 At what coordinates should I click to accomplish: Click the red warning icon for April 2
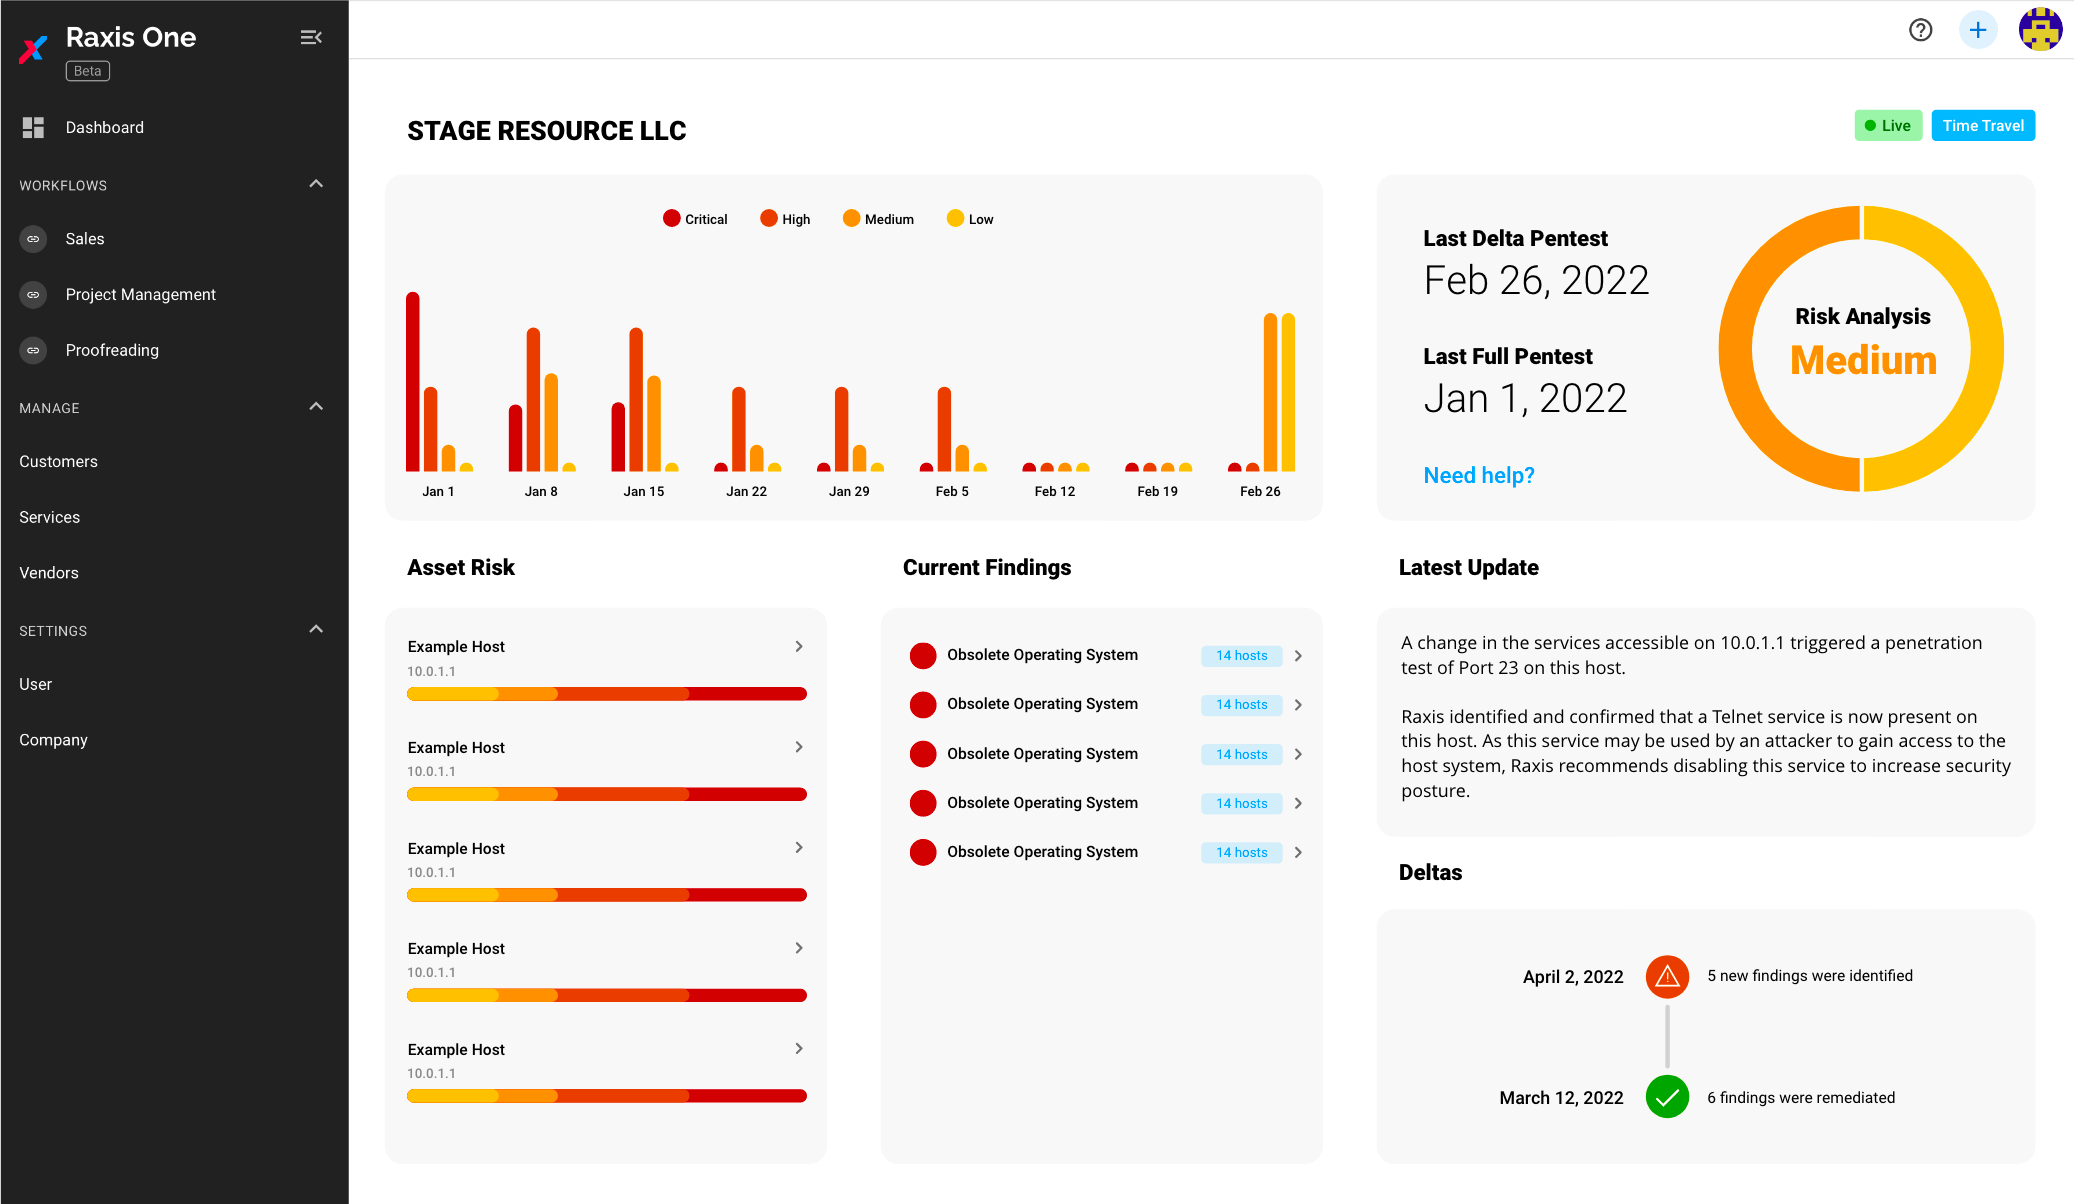click(1667, 977)
